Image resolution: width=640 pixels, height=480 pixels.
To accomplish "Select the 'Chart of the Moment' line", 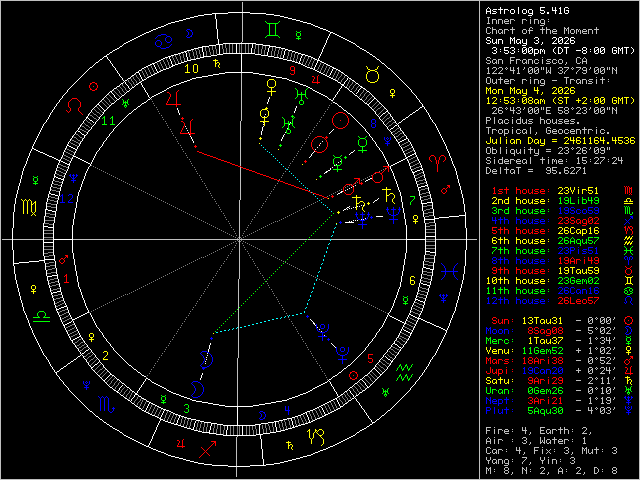I will pos(542,31).
